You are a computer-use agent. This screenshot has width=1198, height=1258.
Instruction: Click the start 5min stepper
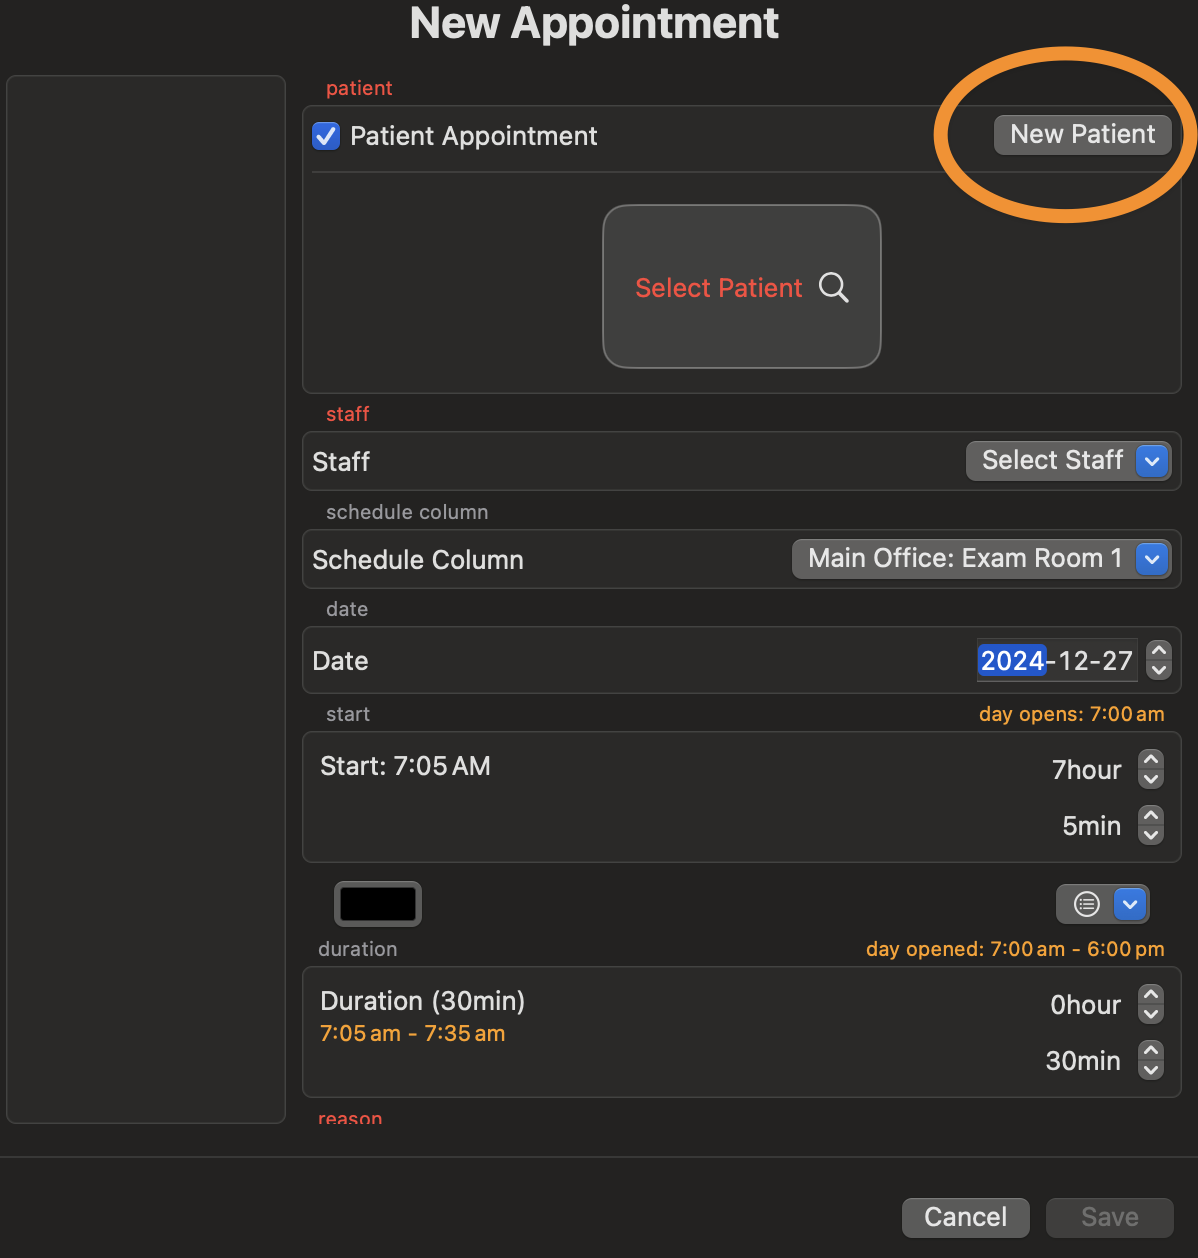click(1151, 825)
